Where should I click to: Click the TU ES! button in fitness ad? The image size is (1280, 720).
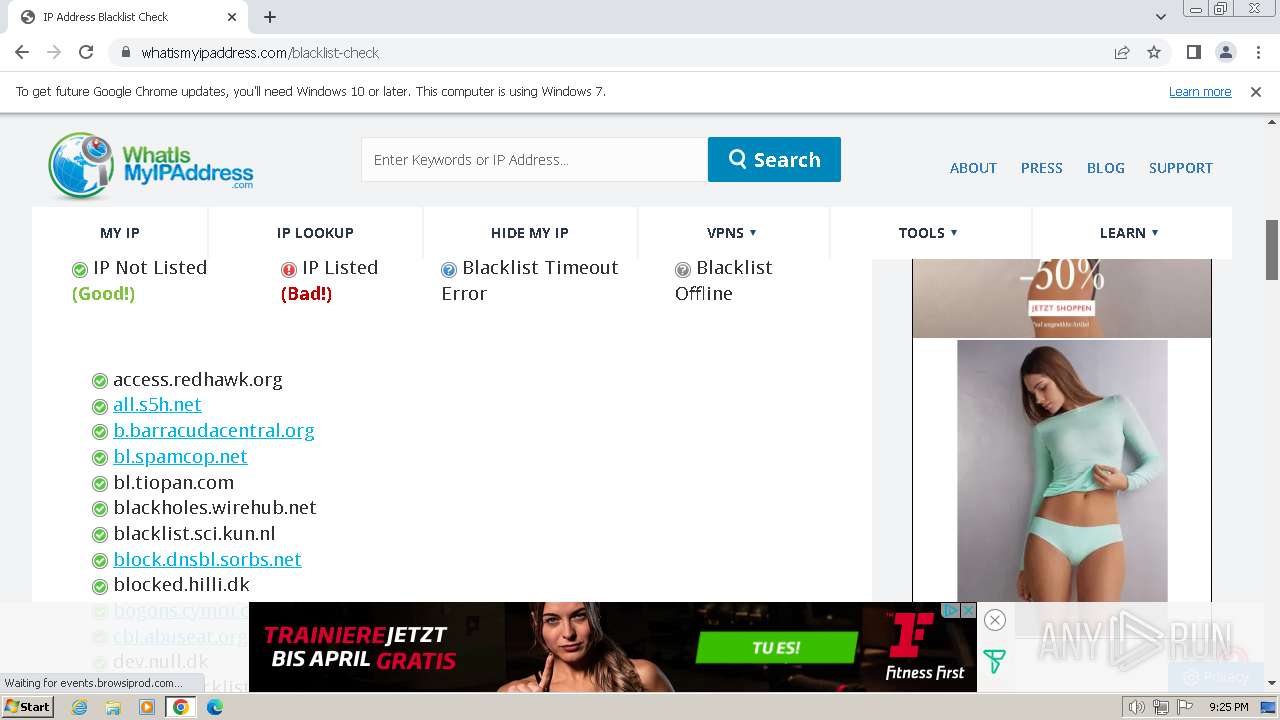[776, 648]
